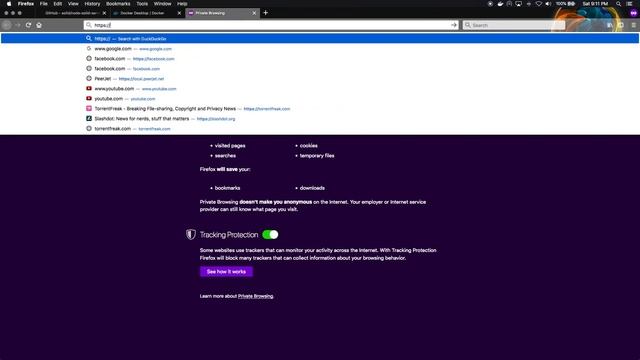The image size is (640, 360).
Task: Click the 'visited pages' bullet text
Action: pos(230,145)
